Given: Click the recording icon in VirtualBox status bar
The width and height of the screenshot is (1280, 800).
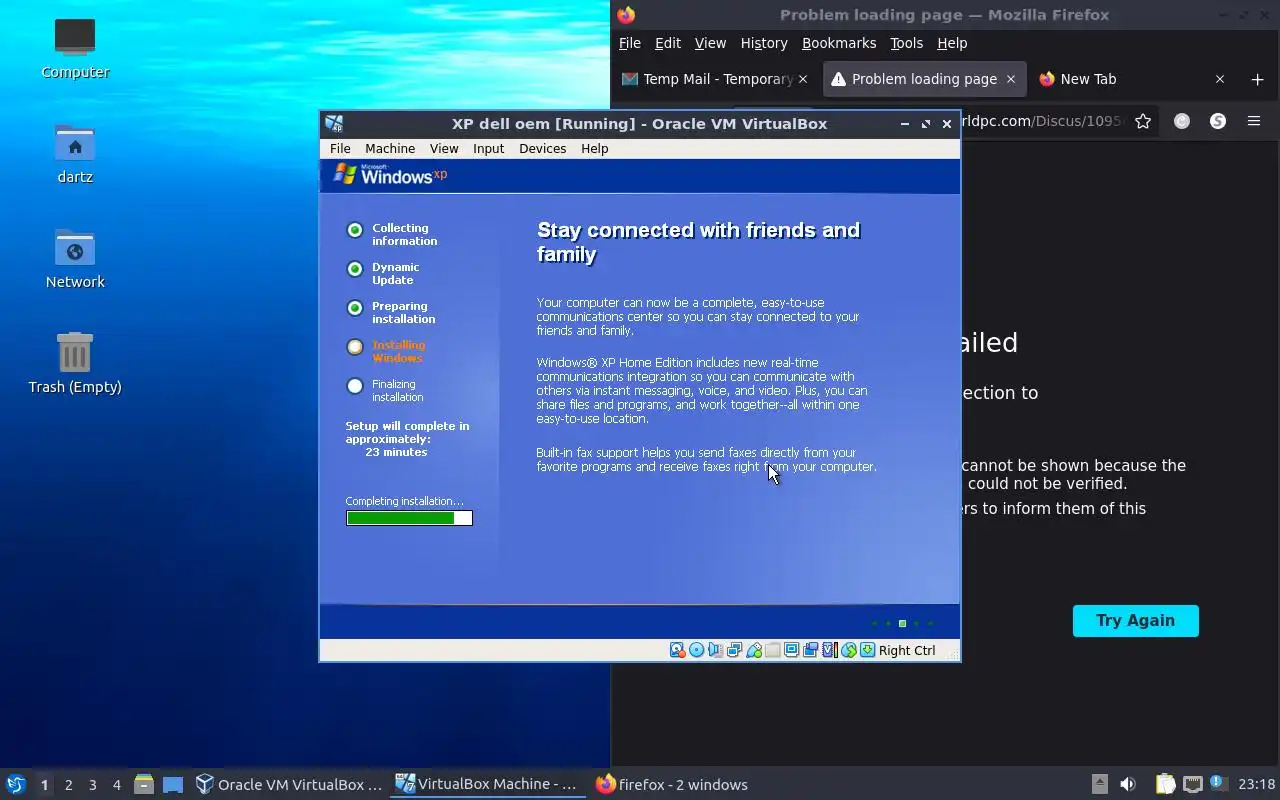Looking at the screenshot, I should (811, 650).
